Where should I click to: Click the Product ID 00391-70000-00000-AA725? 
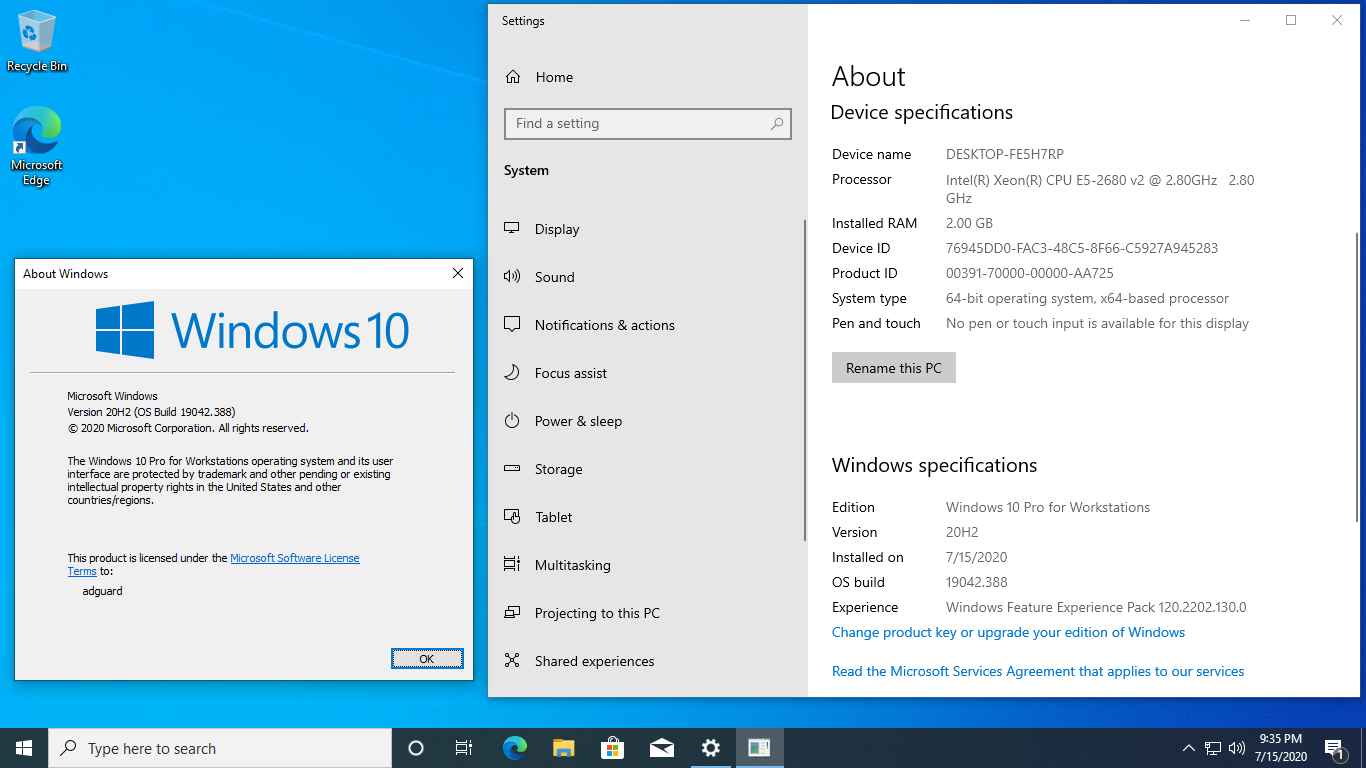pos(1030,273)
